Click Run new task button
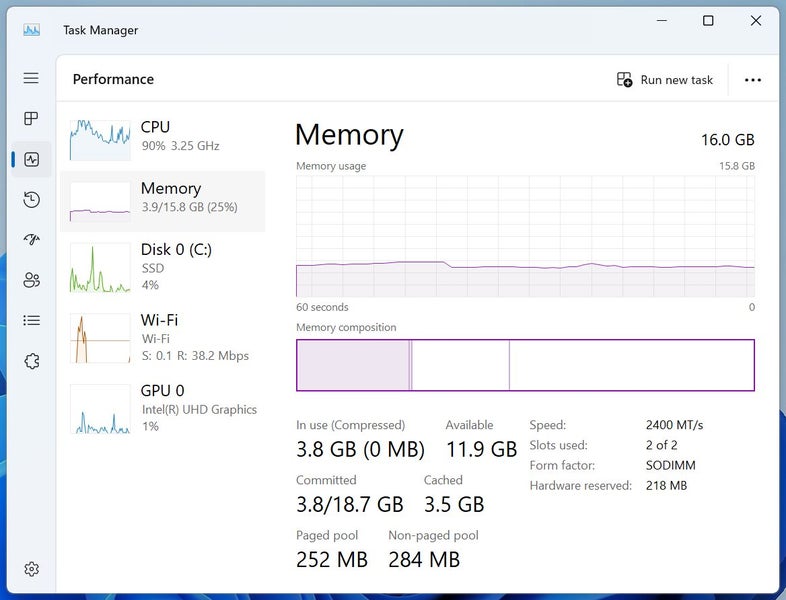The width and height of the screenshot is (786, 600). pyautogui.click(x=665, y=80)
